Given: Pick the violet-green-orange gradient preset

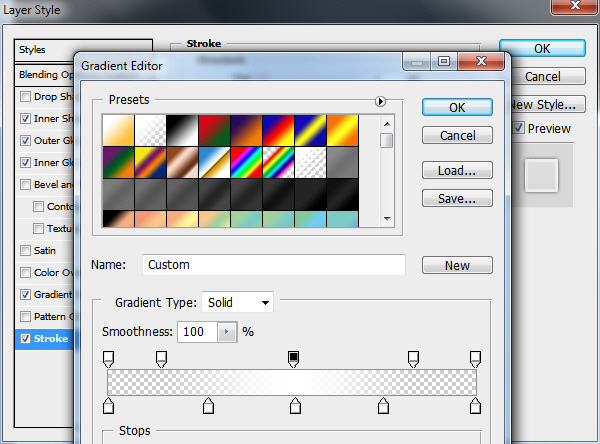Looking at the screenshot, I should [x=119, y=163].
